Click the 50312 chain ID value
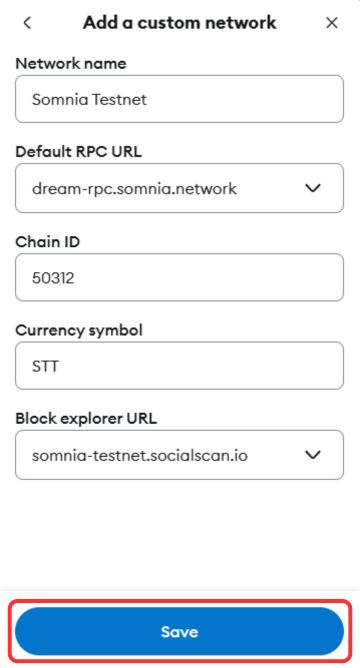The image size is (360, 668). click(53, 278)
